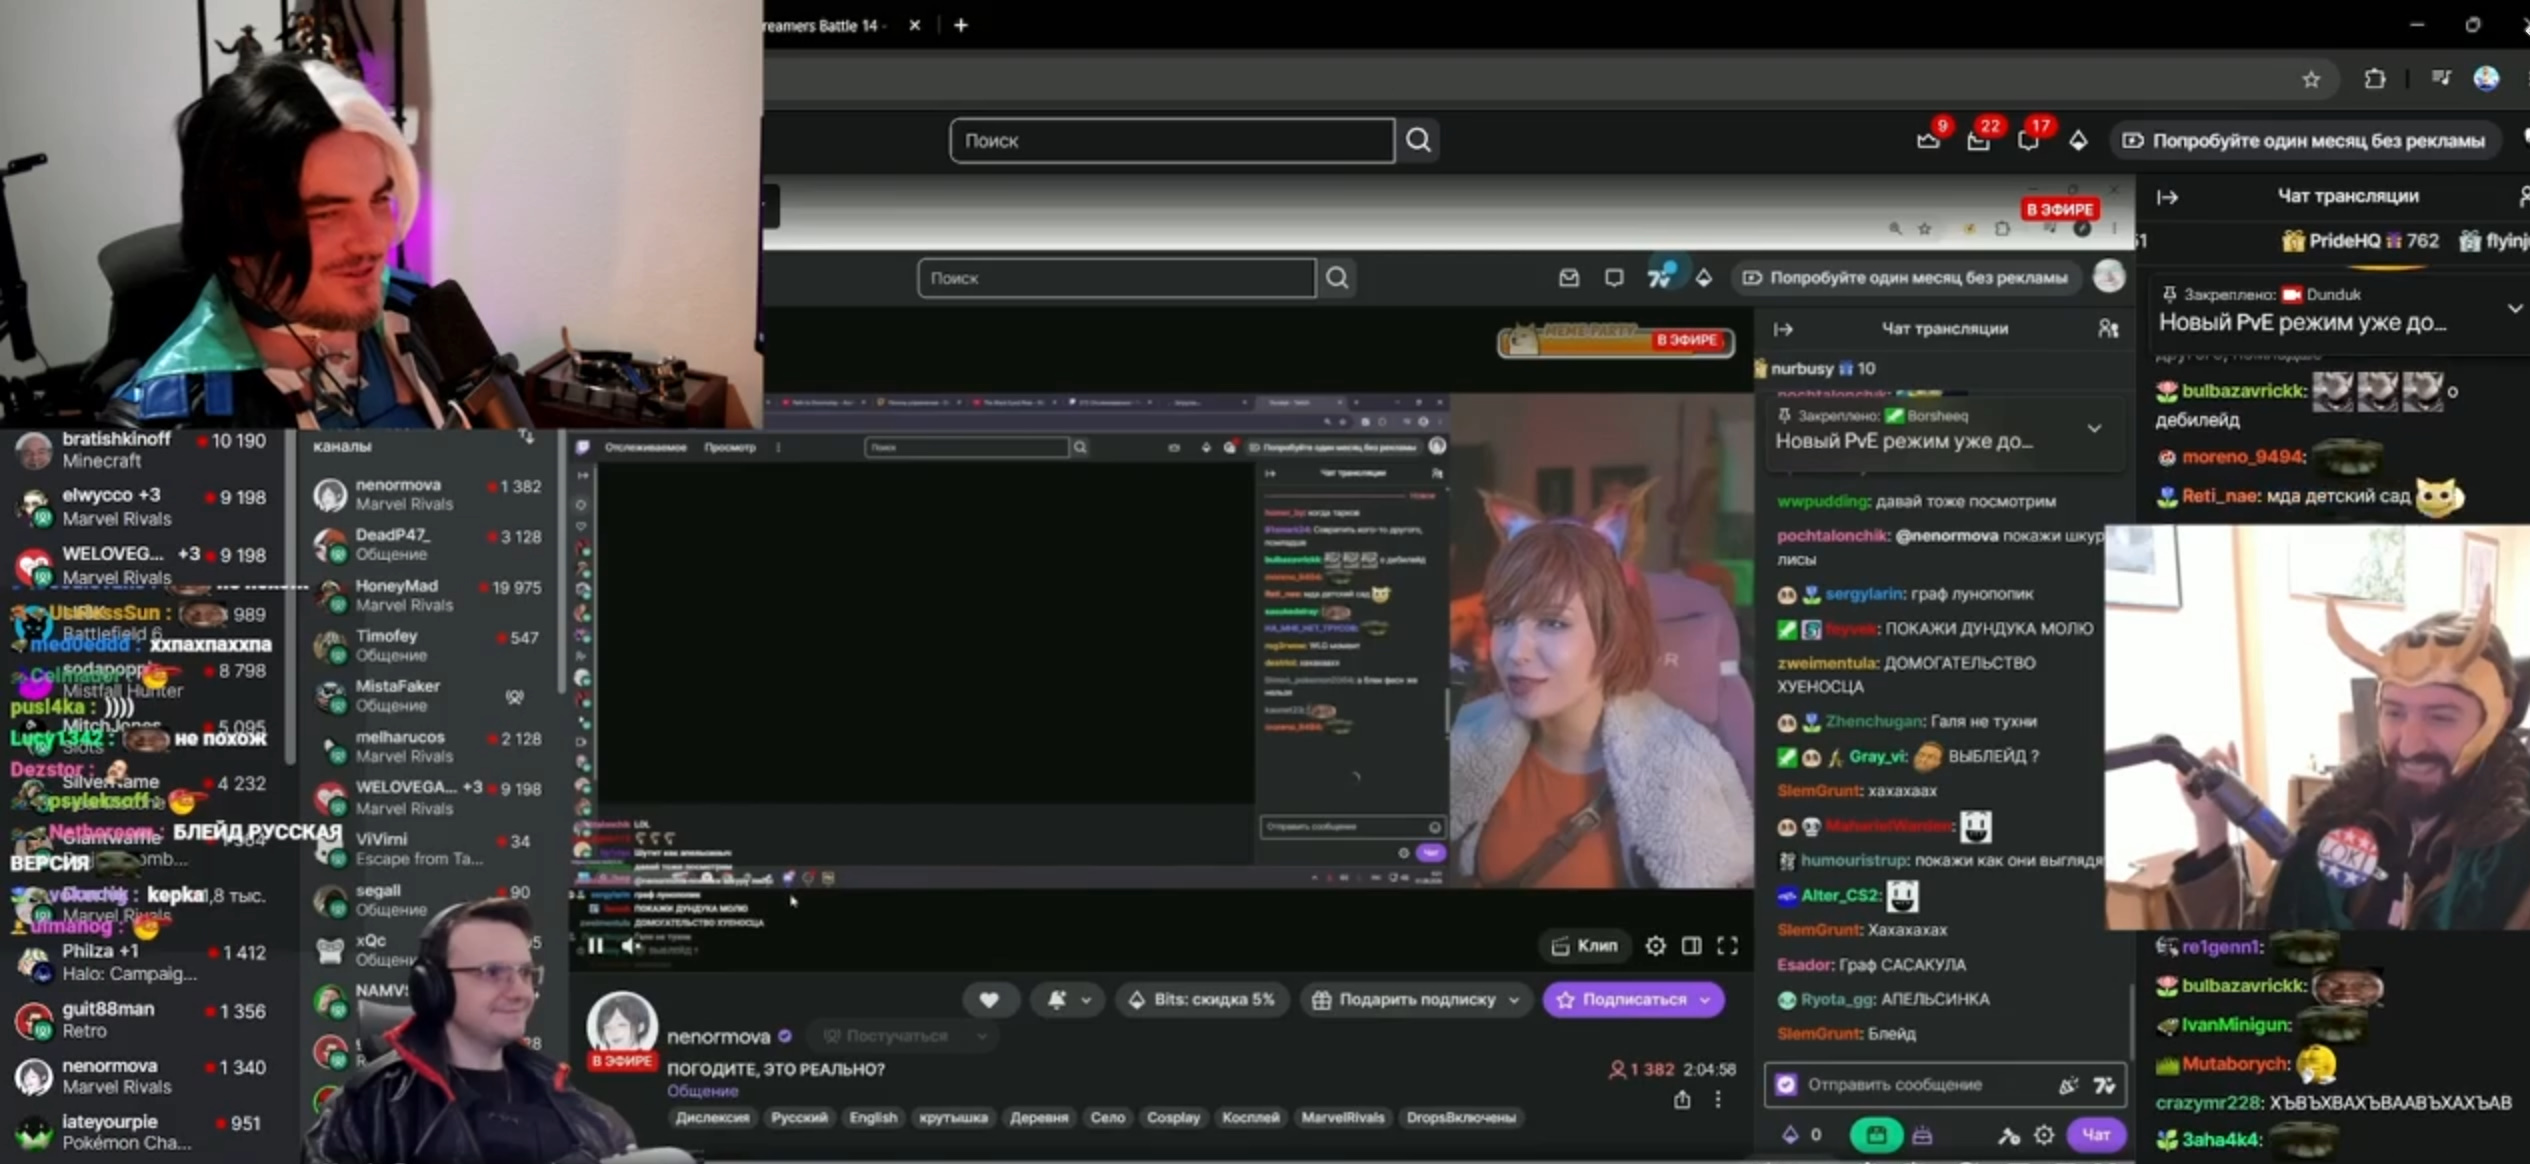Viewport: 2530px width, 1164px height.
Task: Open DeadP47_ channel in sidebar
Action: [428, 545]
